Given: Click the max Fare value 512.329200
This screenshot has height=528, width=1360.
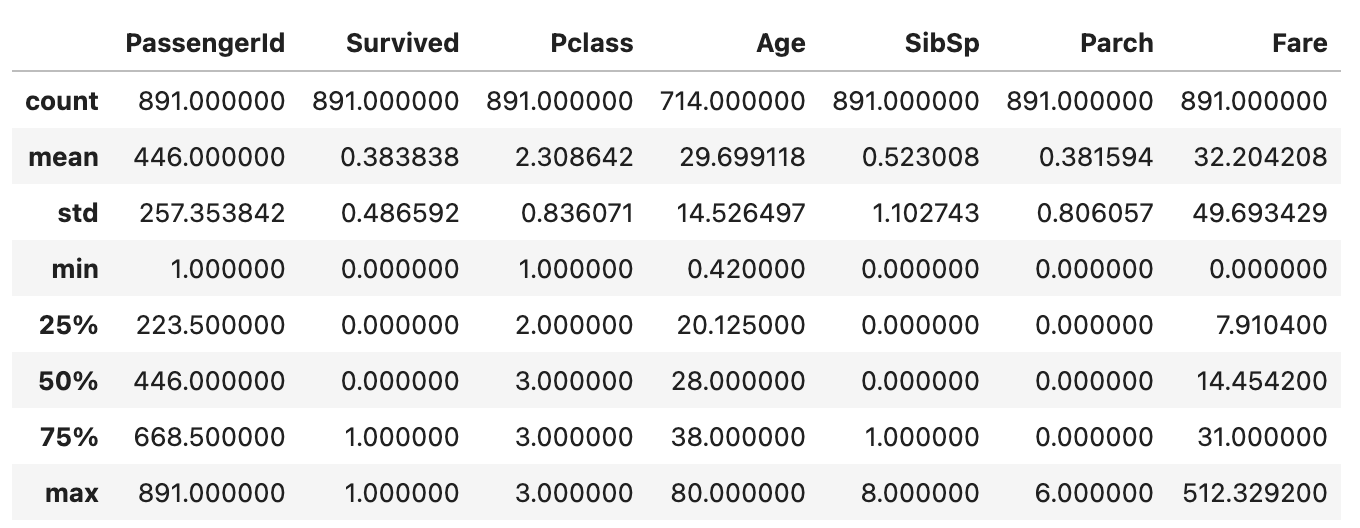Looking at the screenshot, I should tap(1254, 493).
